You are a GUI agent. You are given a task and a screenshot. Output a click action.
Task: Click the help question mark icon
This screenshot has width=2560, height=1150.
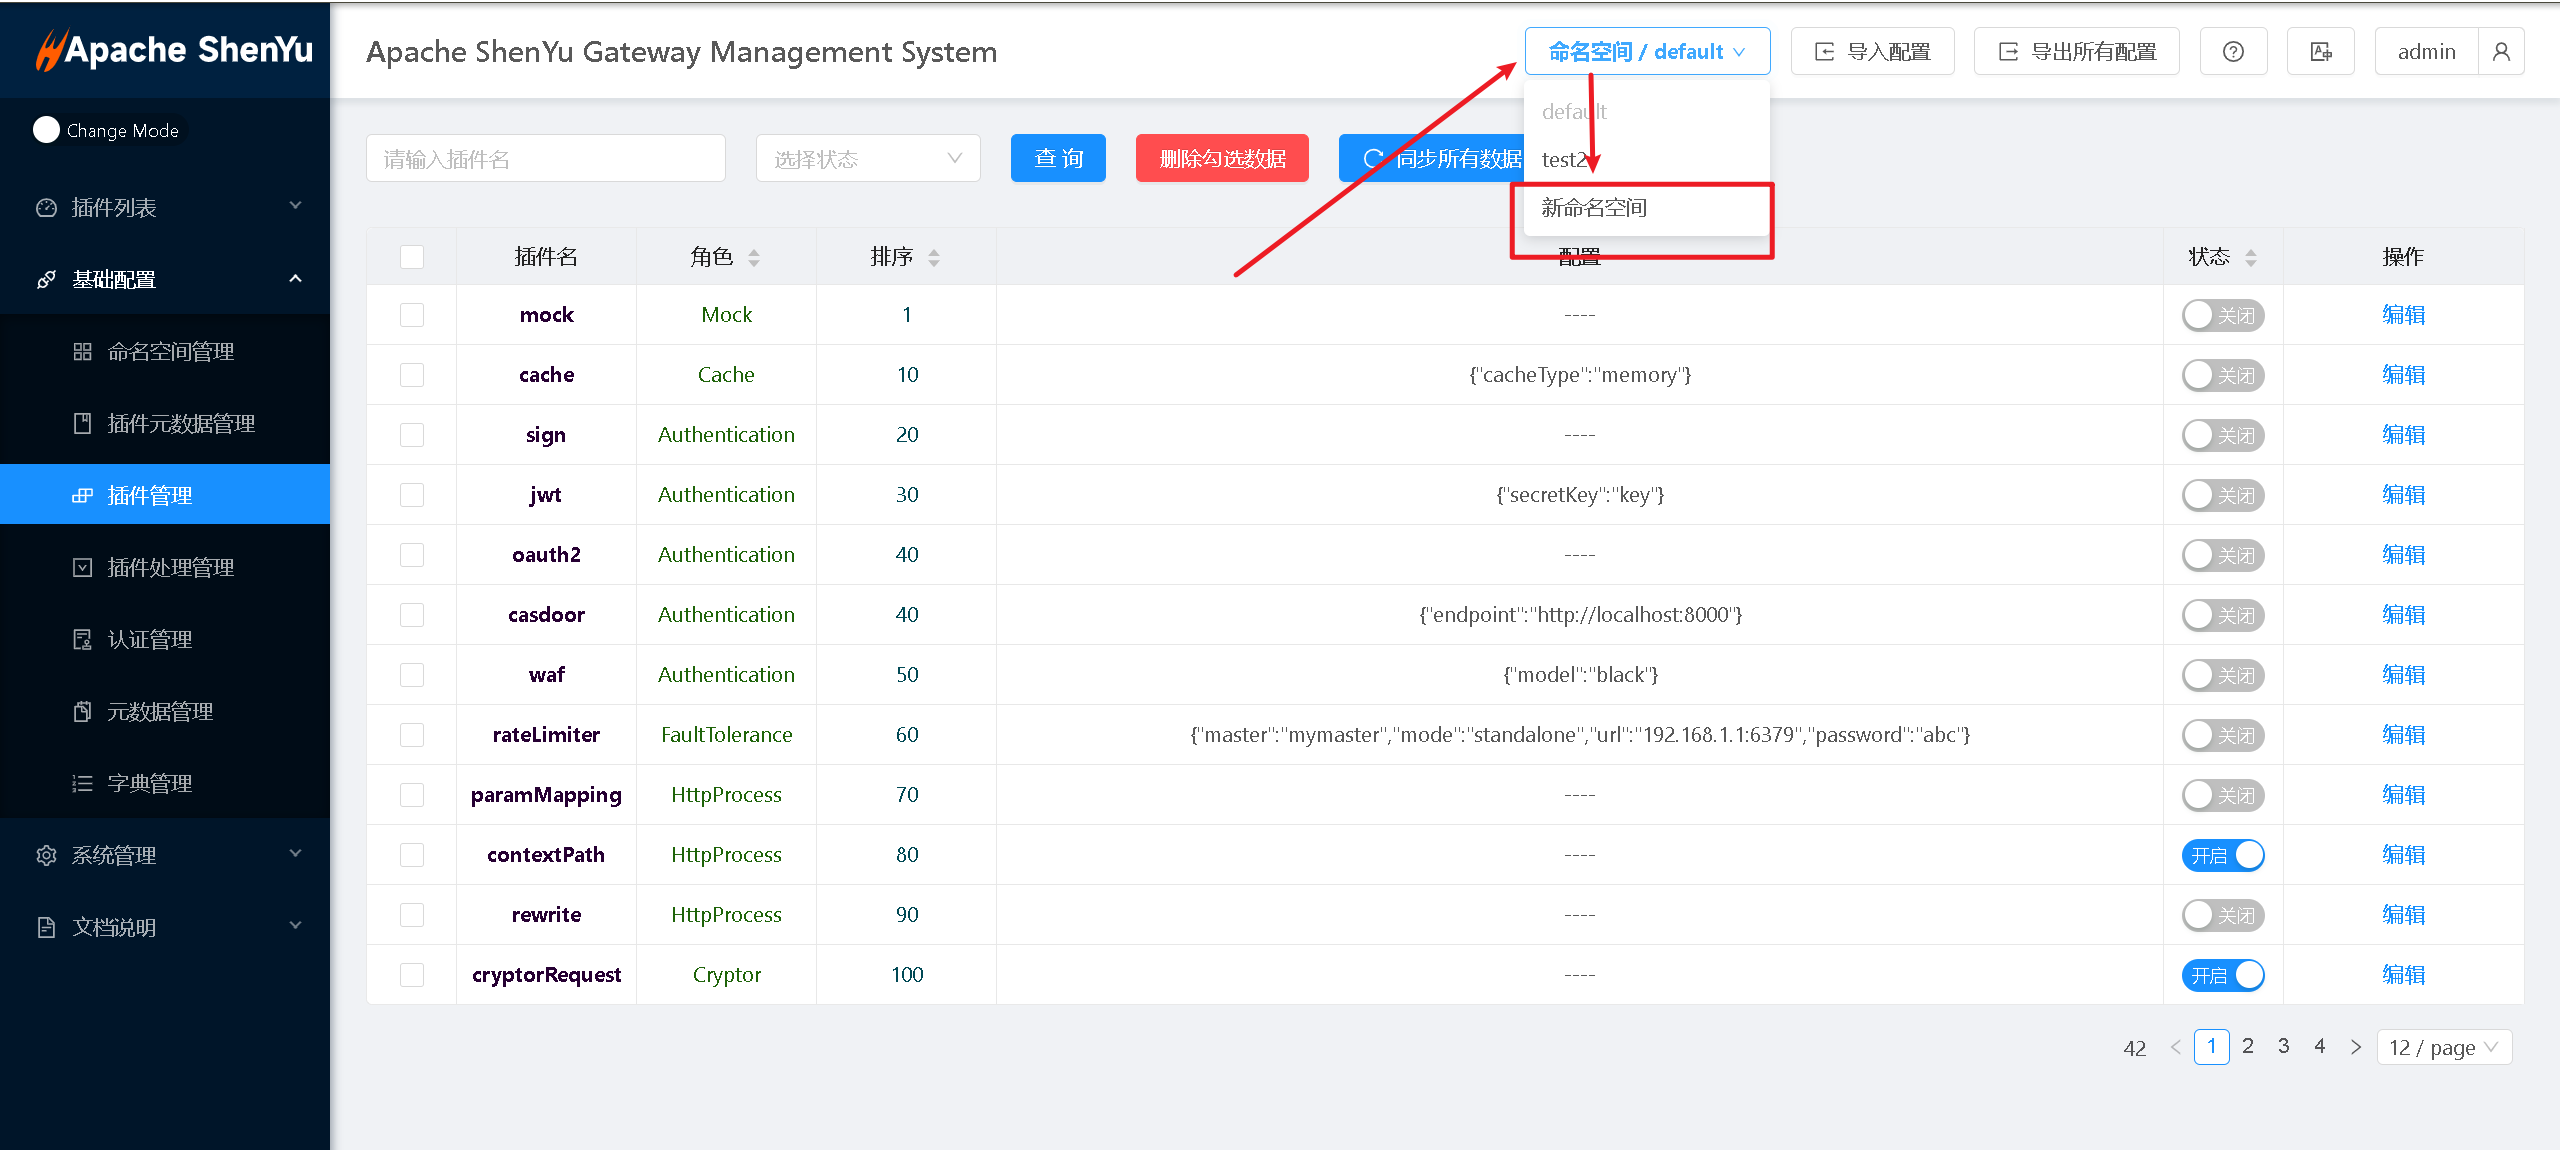click(x=2232, y=52)
